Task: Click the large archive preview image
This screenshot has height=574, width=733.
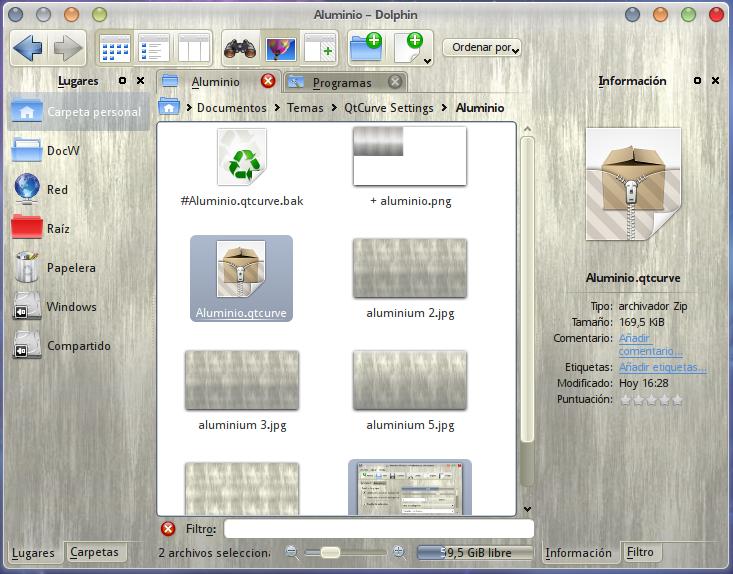Action: [x=633, y=184]
